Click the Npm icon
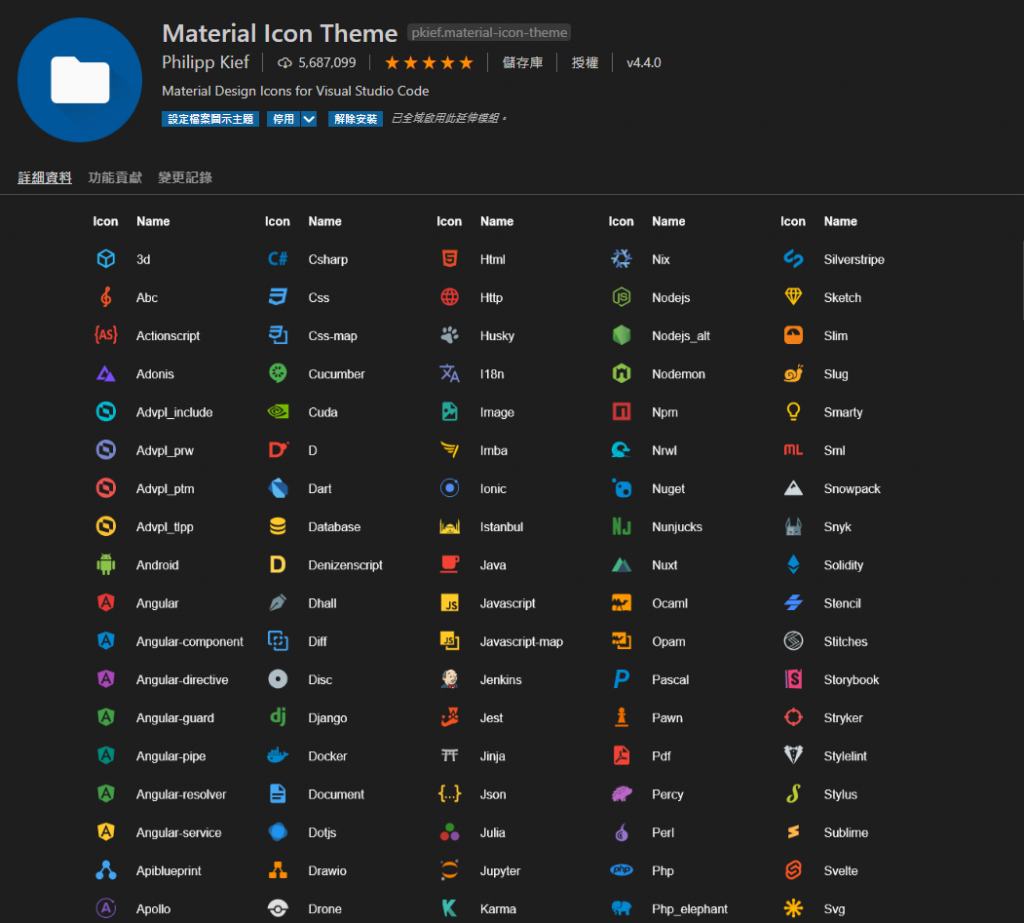 (x=621, y=412)
